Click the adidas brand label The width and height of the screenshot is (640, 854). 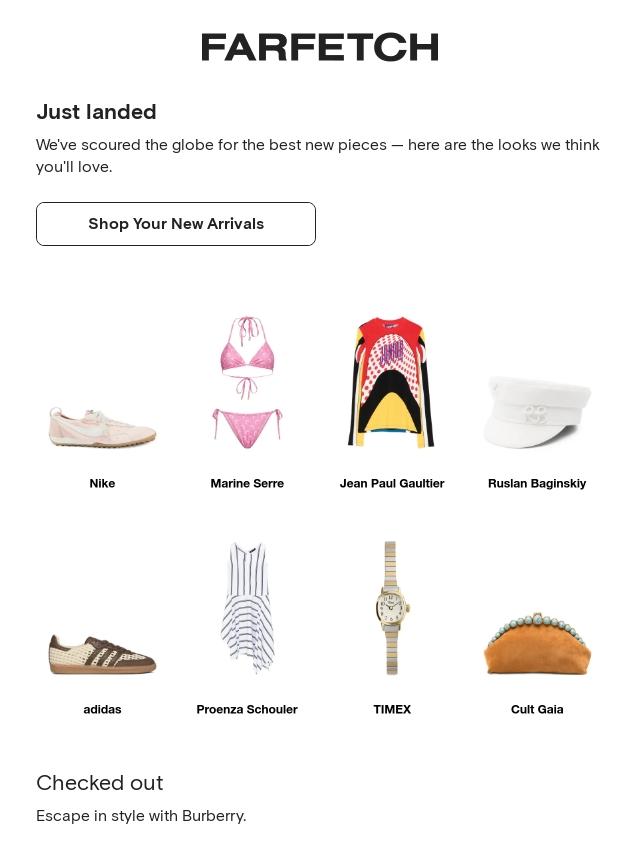[x=102, y=709]
